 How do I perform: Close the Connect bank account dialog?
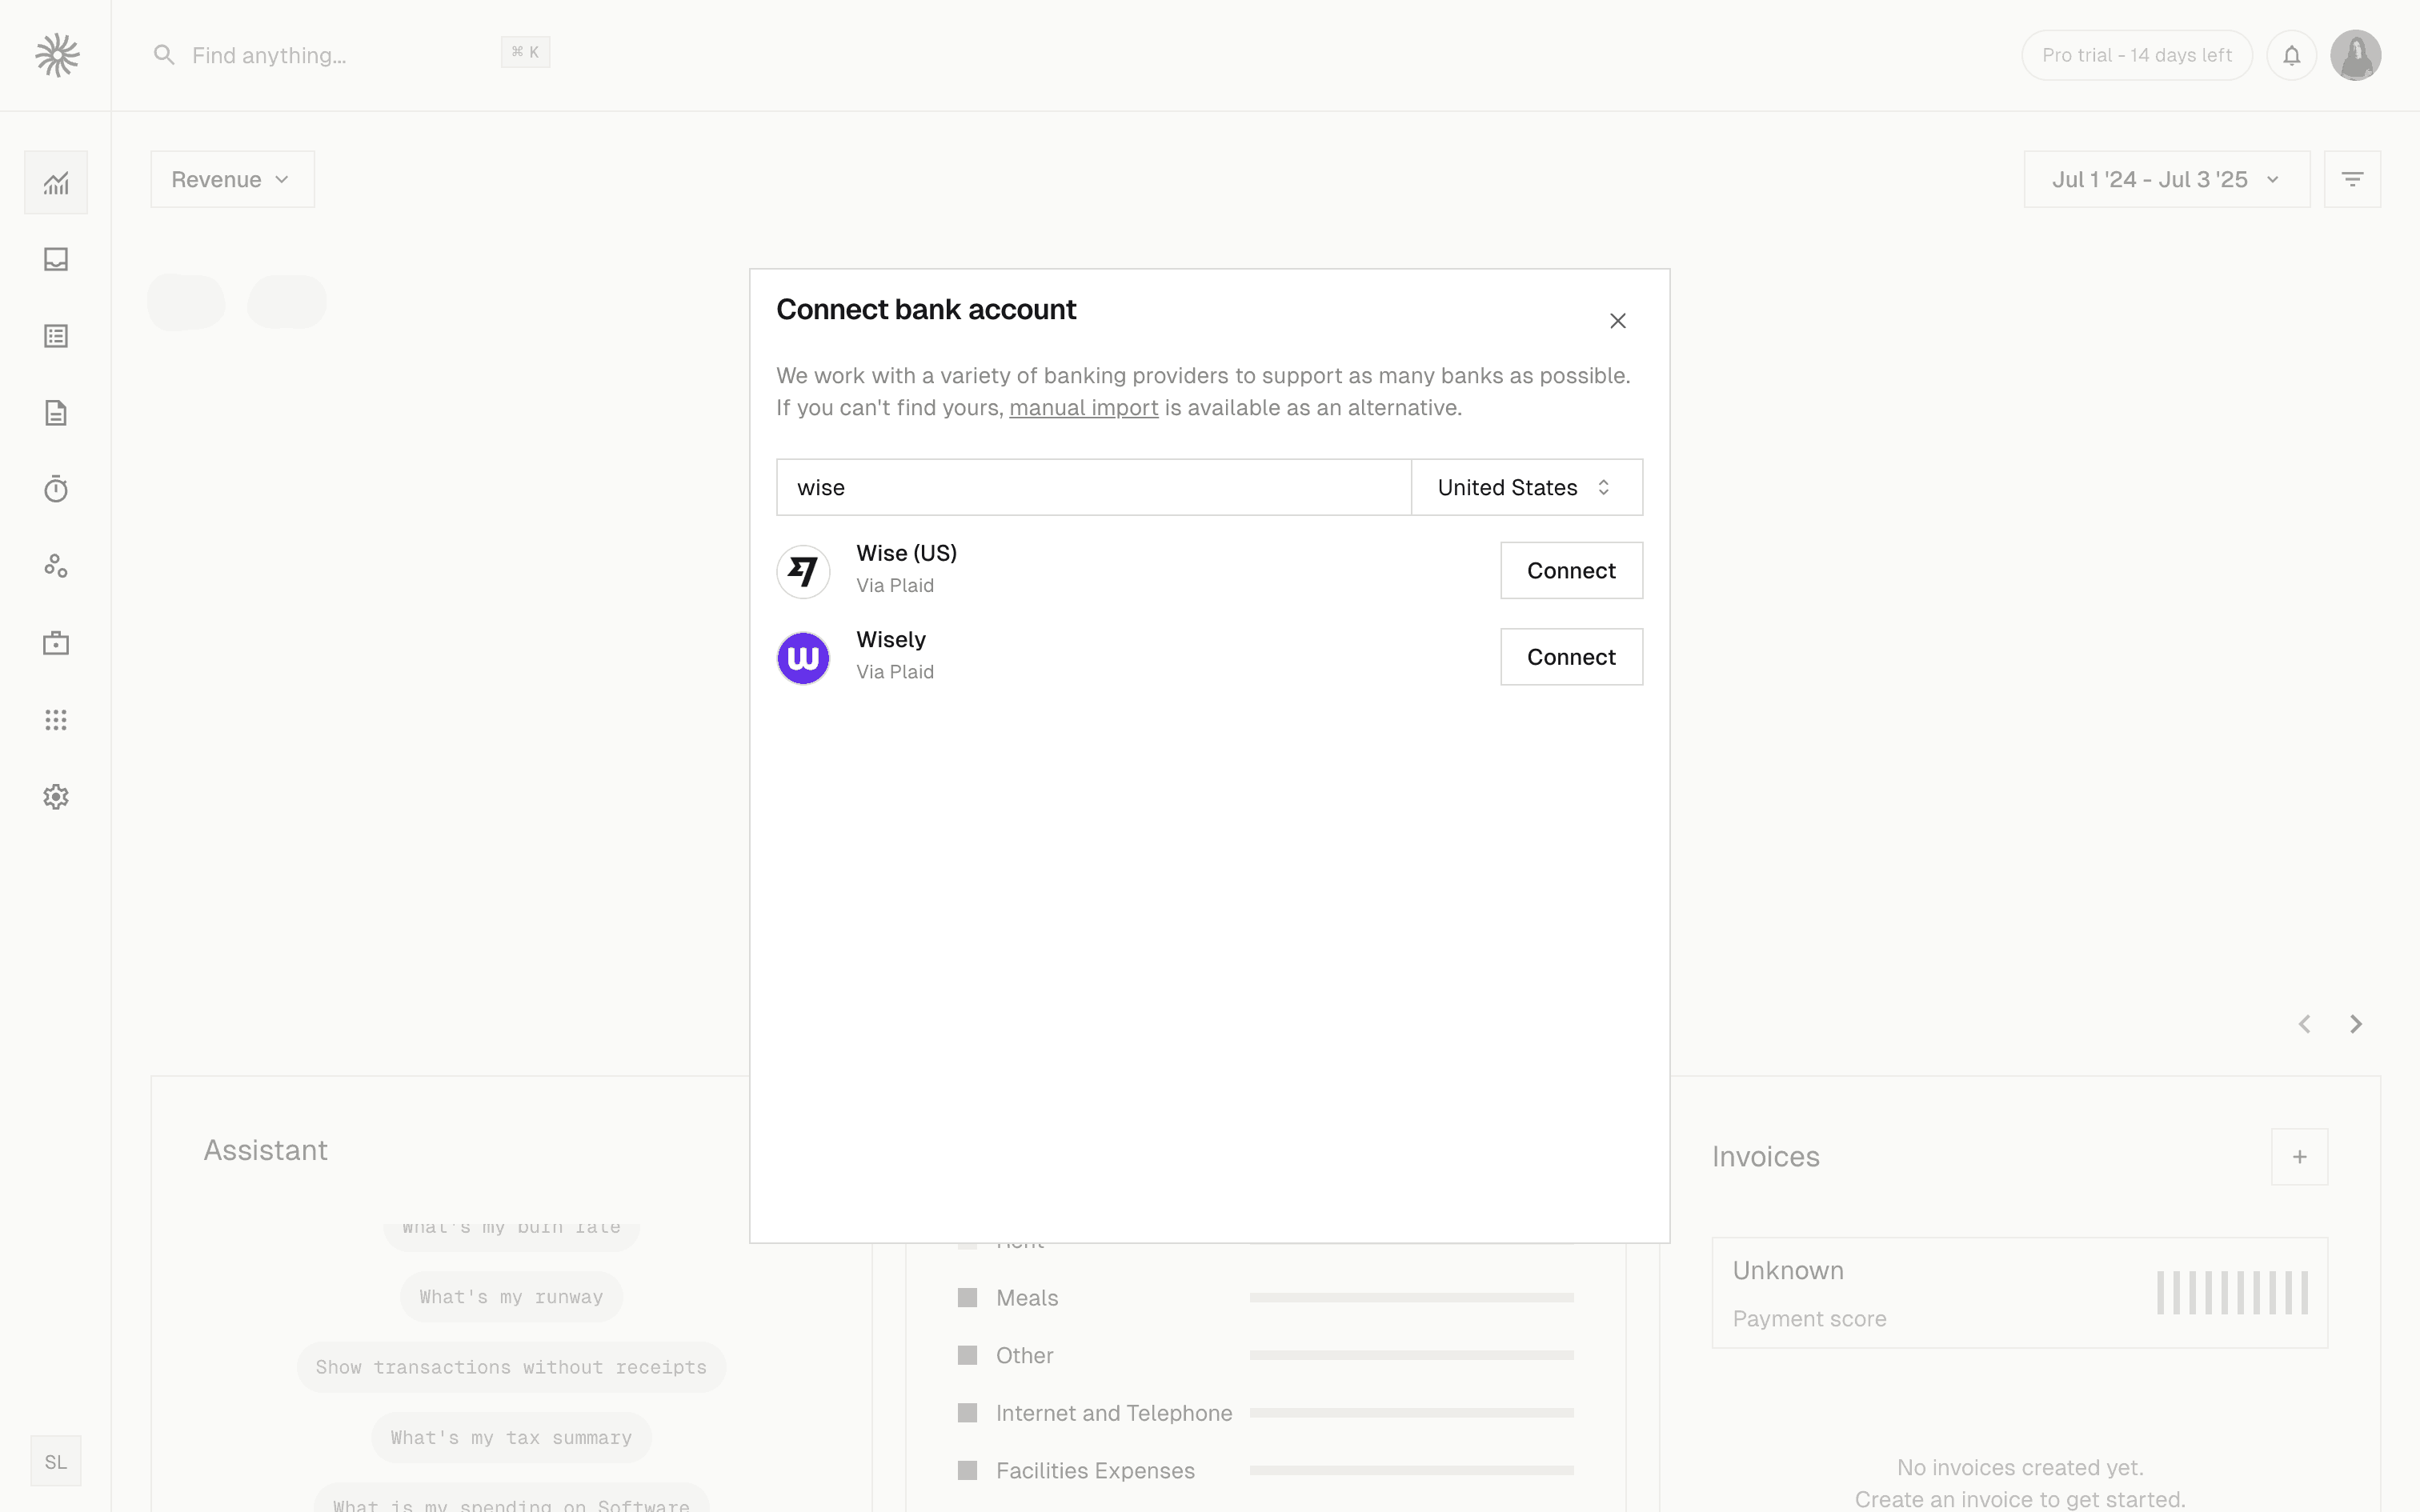tap(1617, 321)
